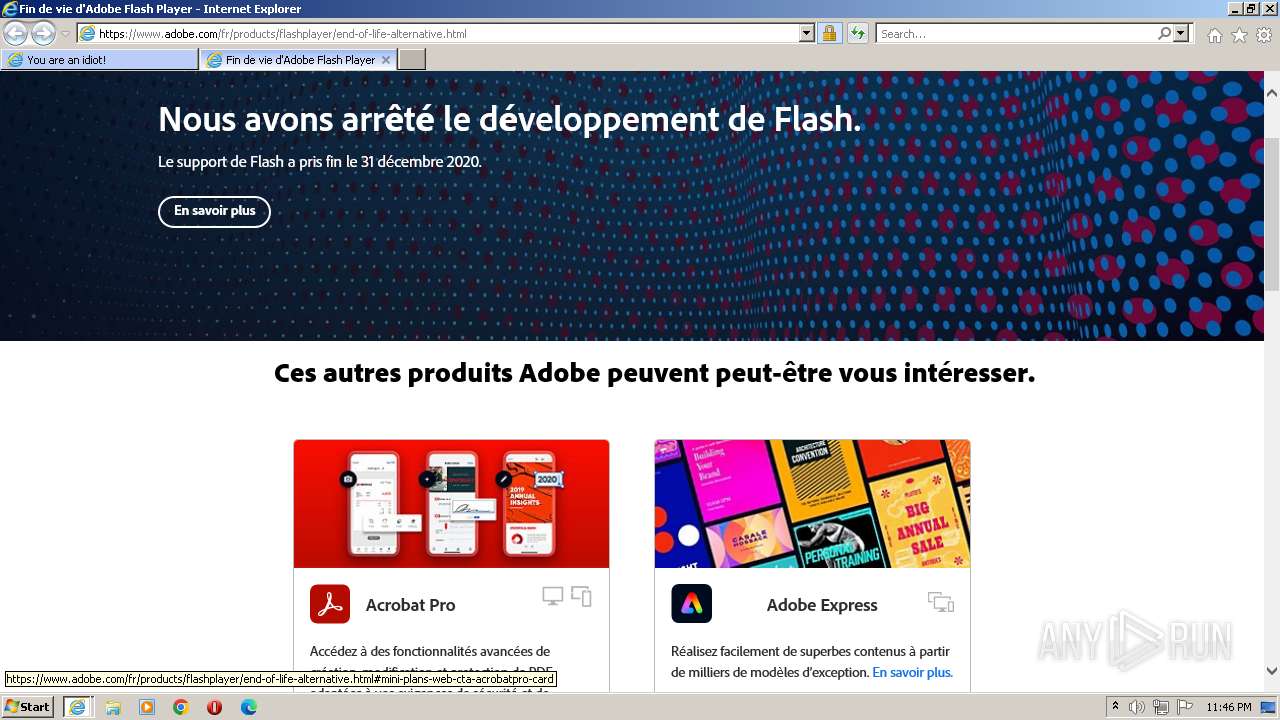This screenshot has height=720, width=1280.
Task: Click the mobile devices icon on Acrobat Pro card
Action: (x=582, y=597)
